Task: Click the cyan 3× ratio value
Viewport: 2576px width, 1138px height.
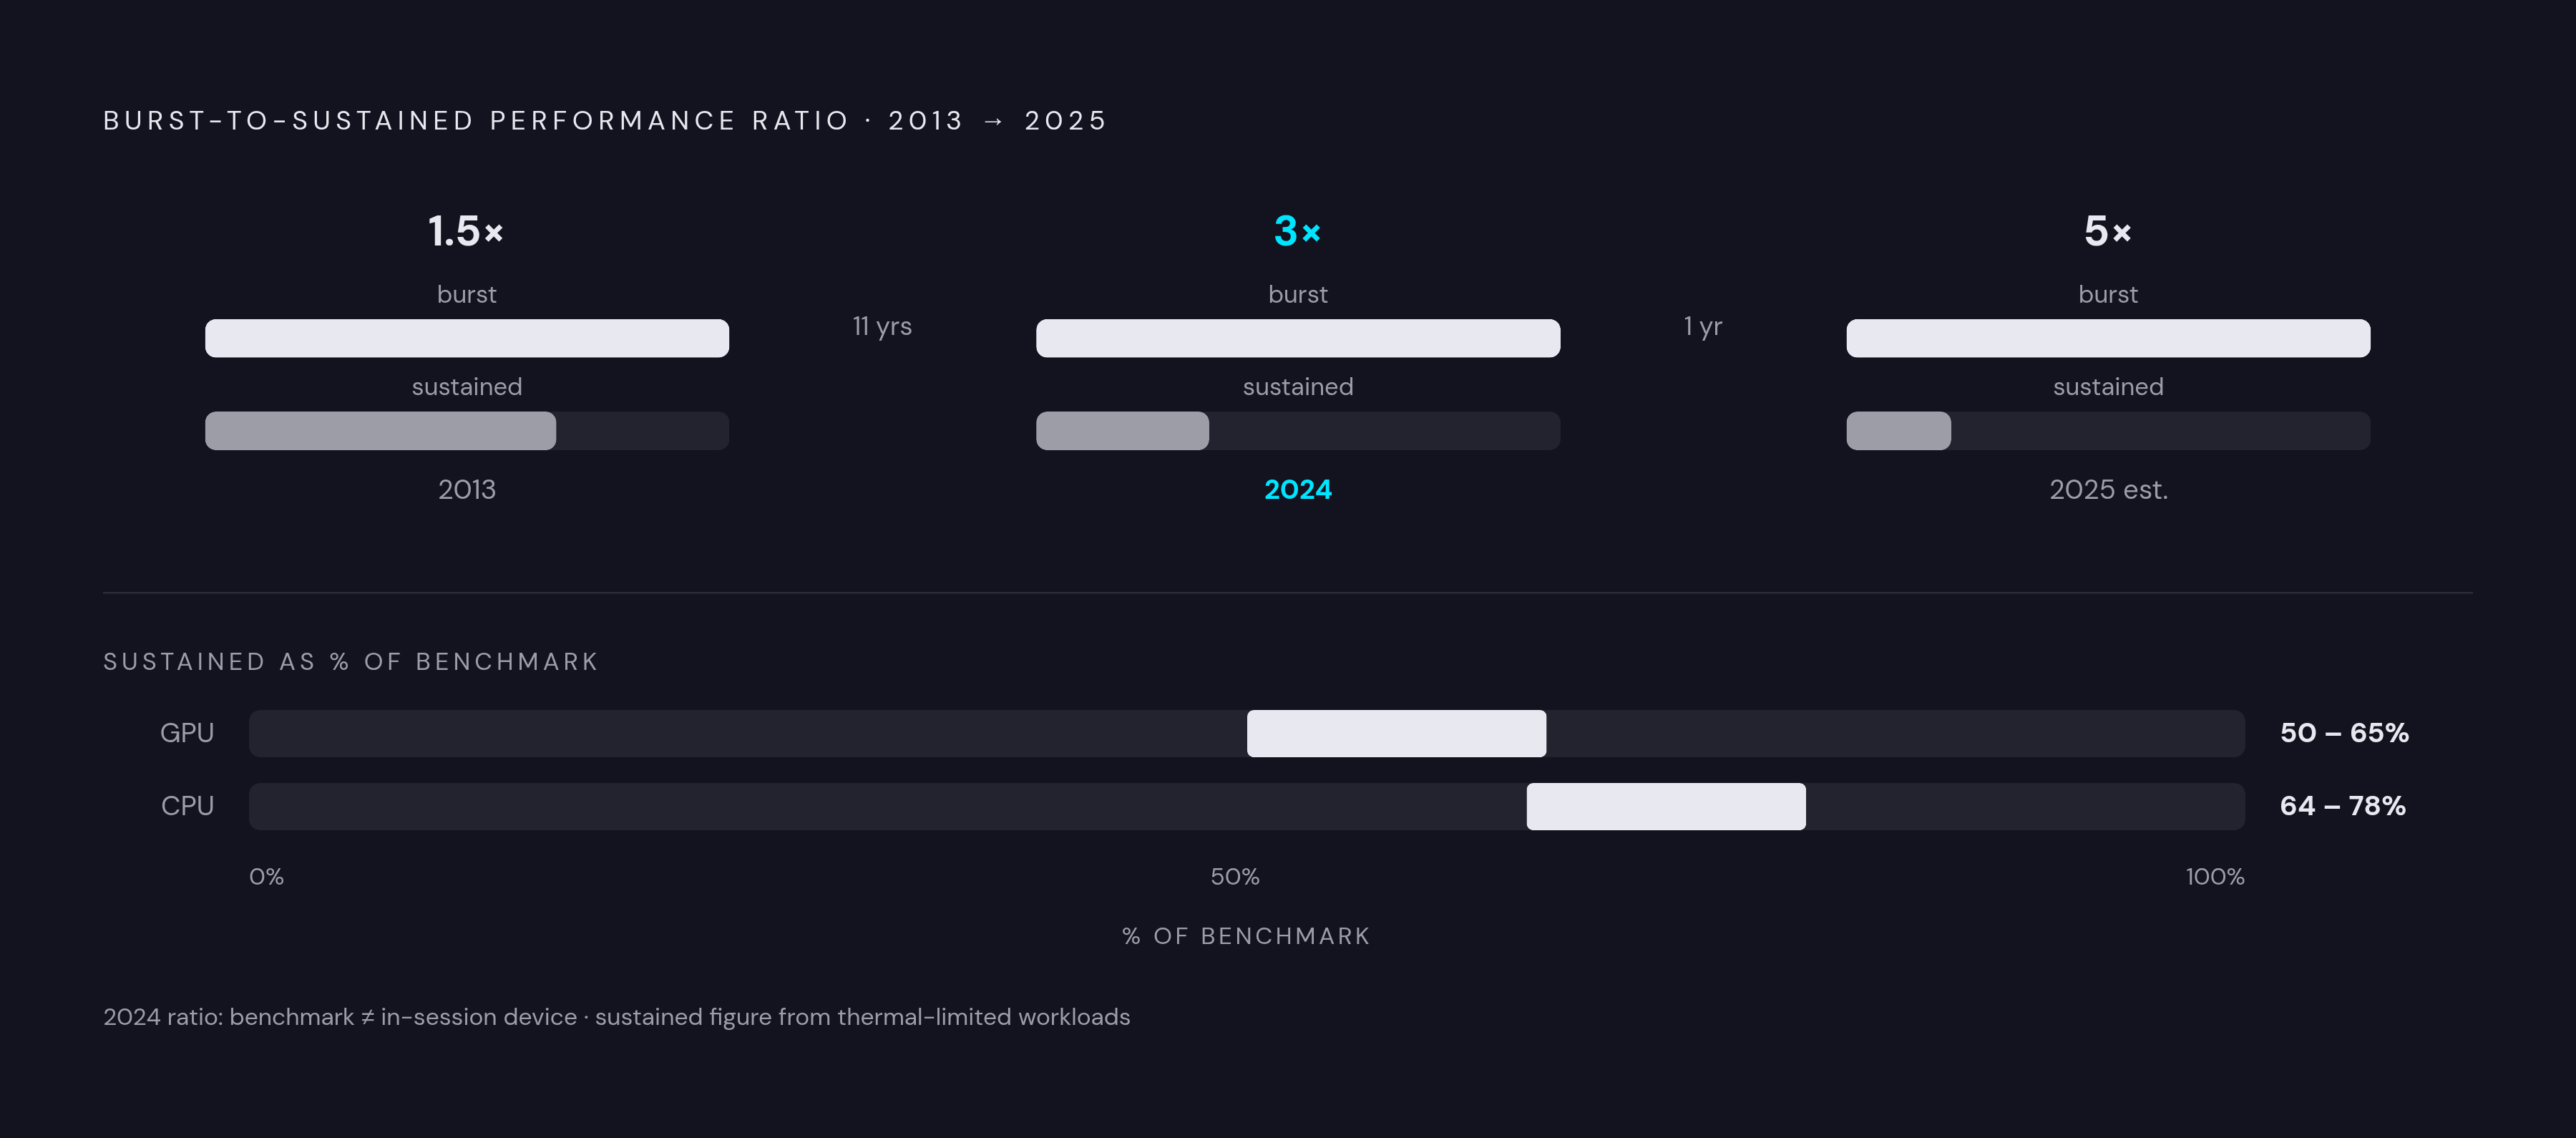Action: 1297,231
